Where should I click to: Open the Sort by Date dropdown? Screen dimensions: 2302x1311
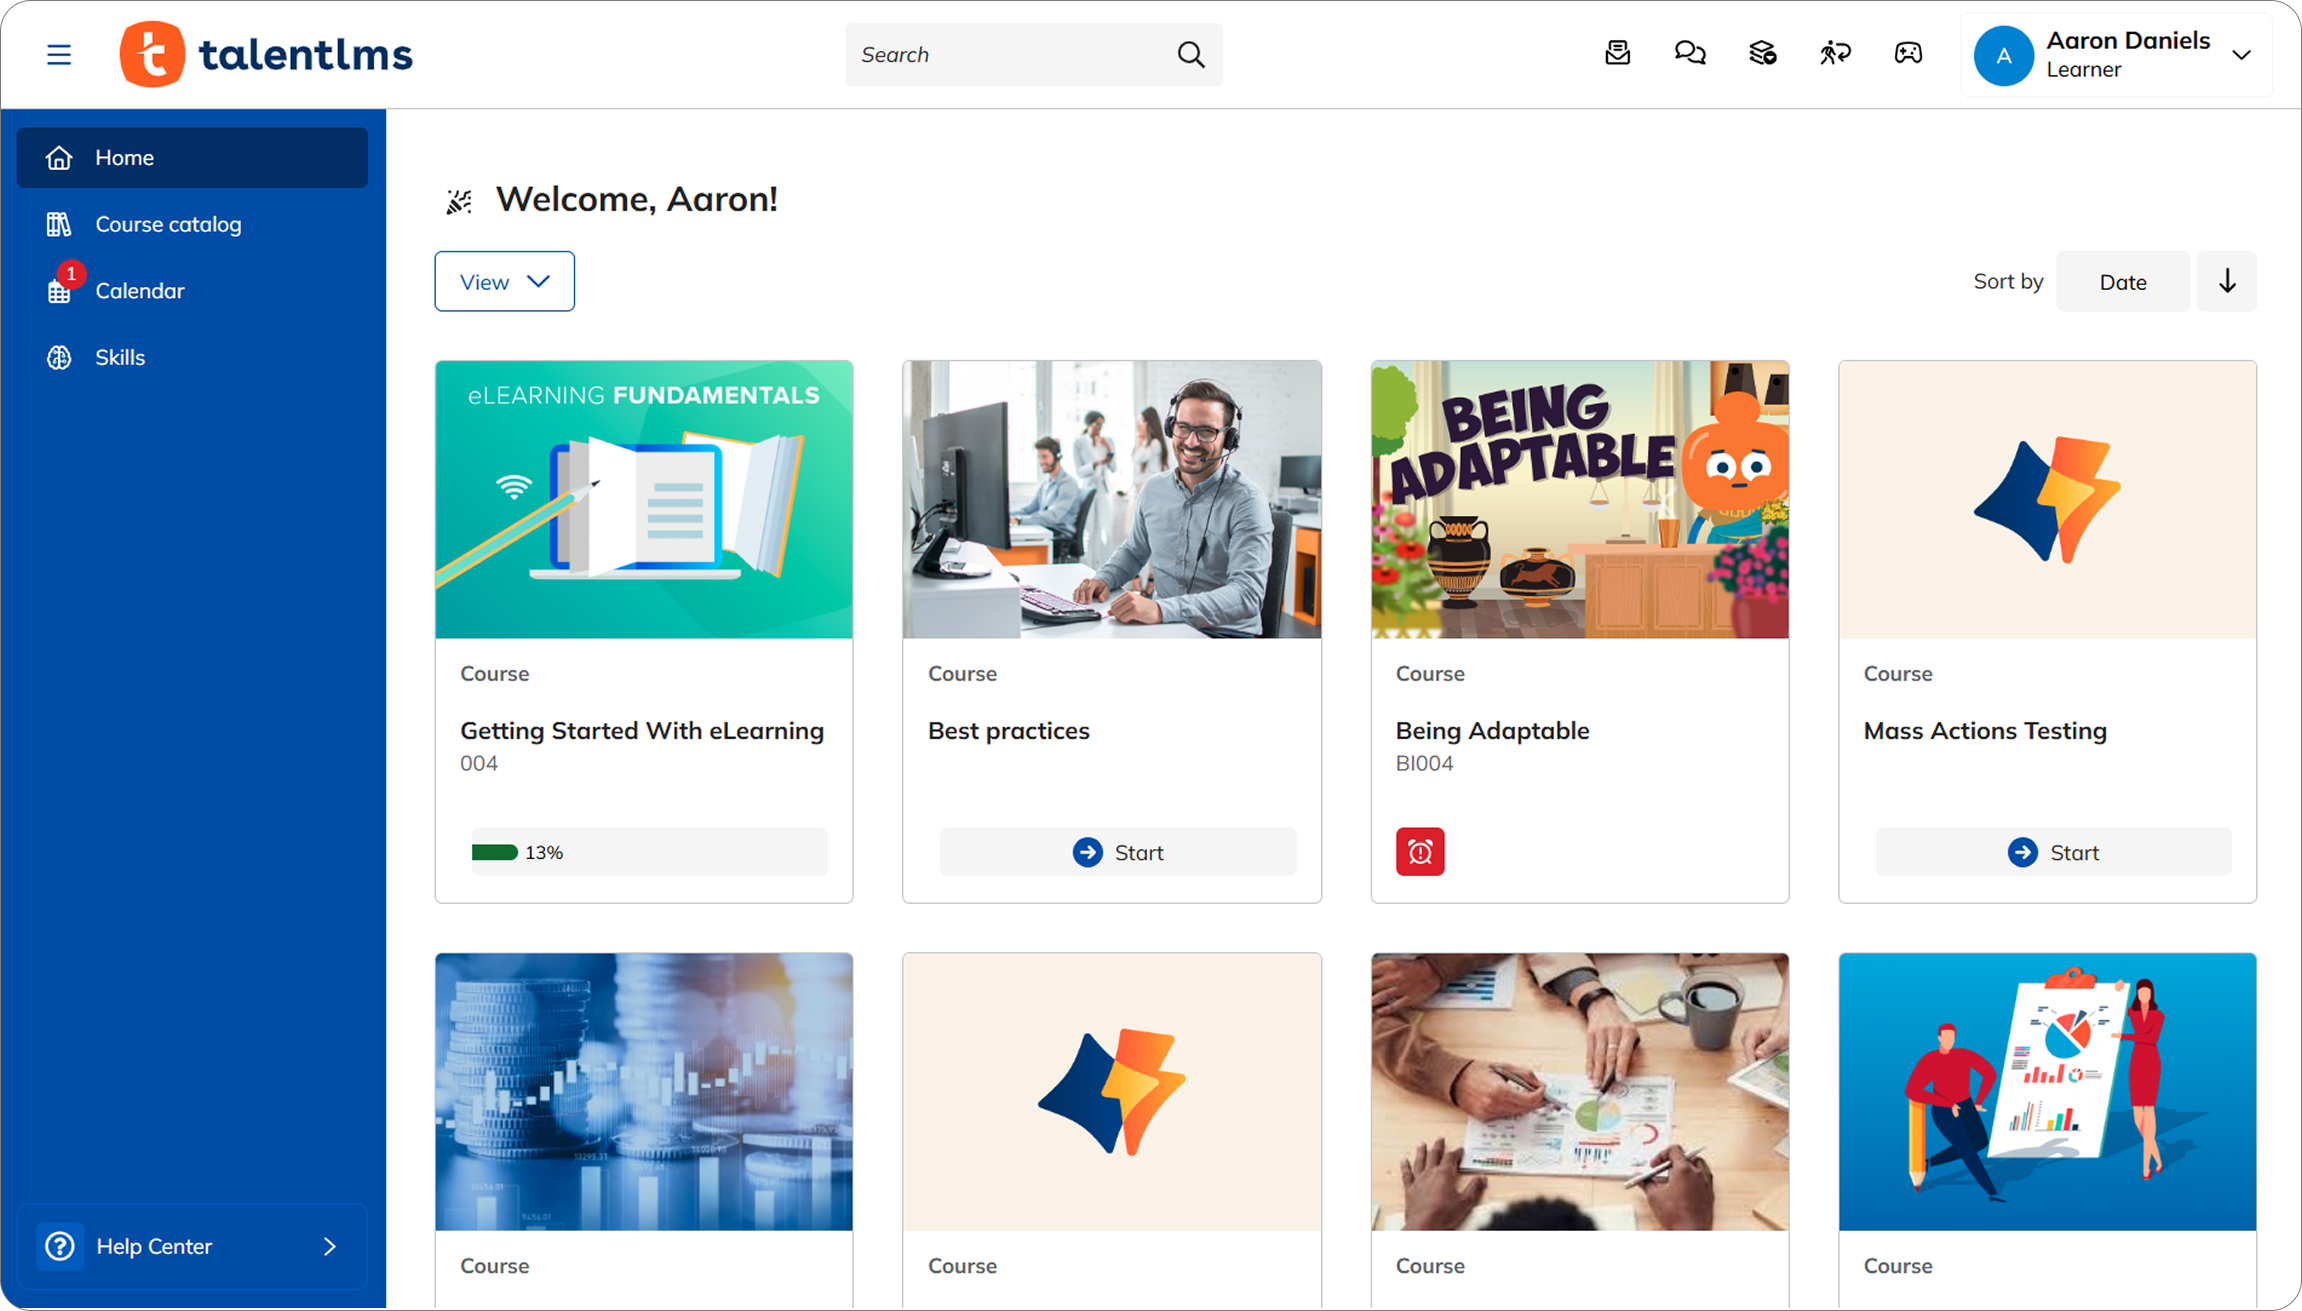[2122, 282]
